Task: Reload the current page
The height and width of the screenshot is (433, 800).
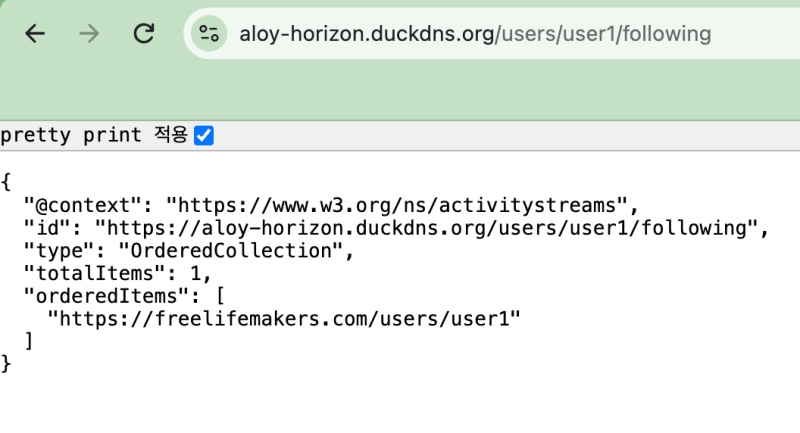Action: [x=144, y=34]
